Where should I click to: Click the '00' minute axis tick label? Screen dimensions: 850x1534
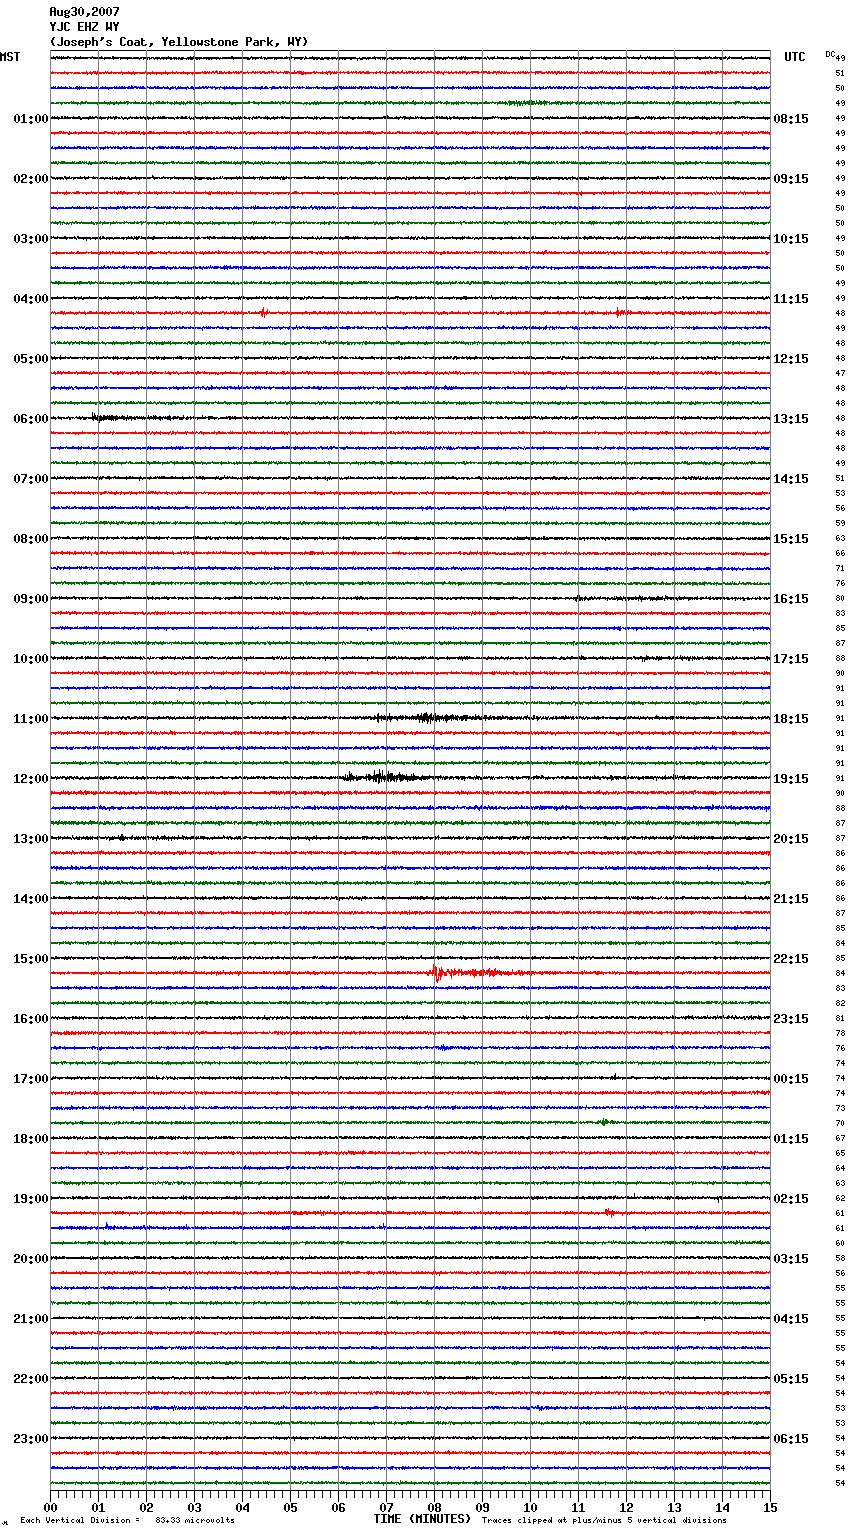point(50,1507)
